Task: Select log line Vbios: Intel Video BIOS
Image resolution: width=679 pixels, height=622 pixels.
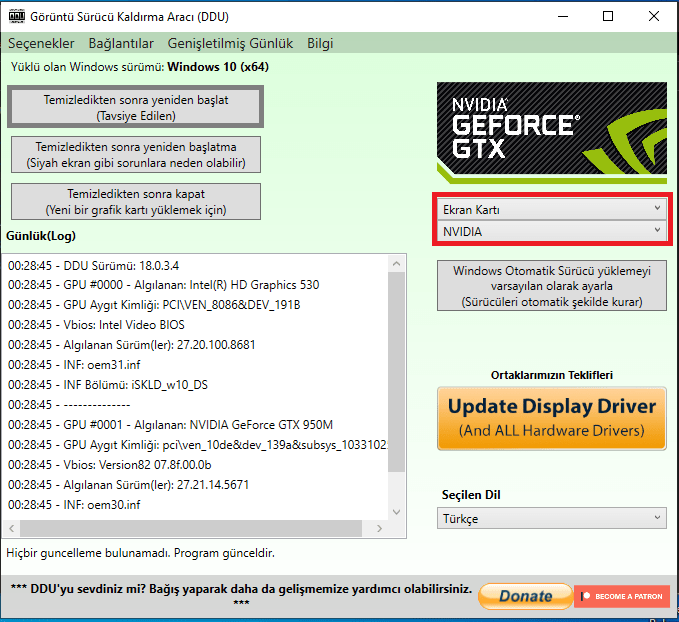Action: (96, 325)
